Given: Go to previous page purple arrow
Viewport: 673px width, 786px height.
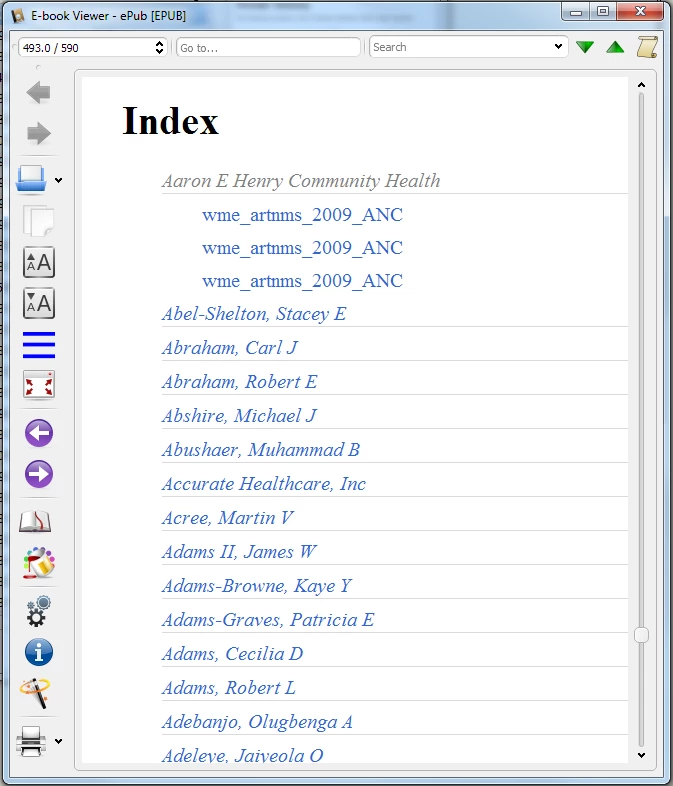Looking at the screenshot, I should tap(39, 433).
